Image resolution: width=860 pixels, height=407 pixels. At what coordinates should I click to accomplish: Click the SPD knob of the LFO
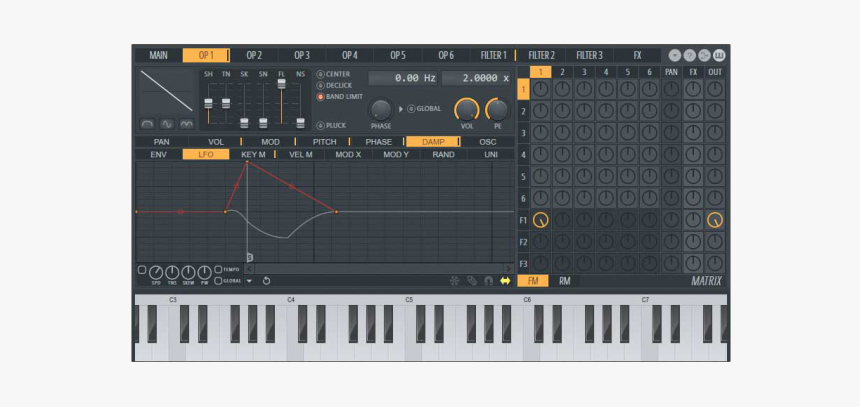coord(156,272)
